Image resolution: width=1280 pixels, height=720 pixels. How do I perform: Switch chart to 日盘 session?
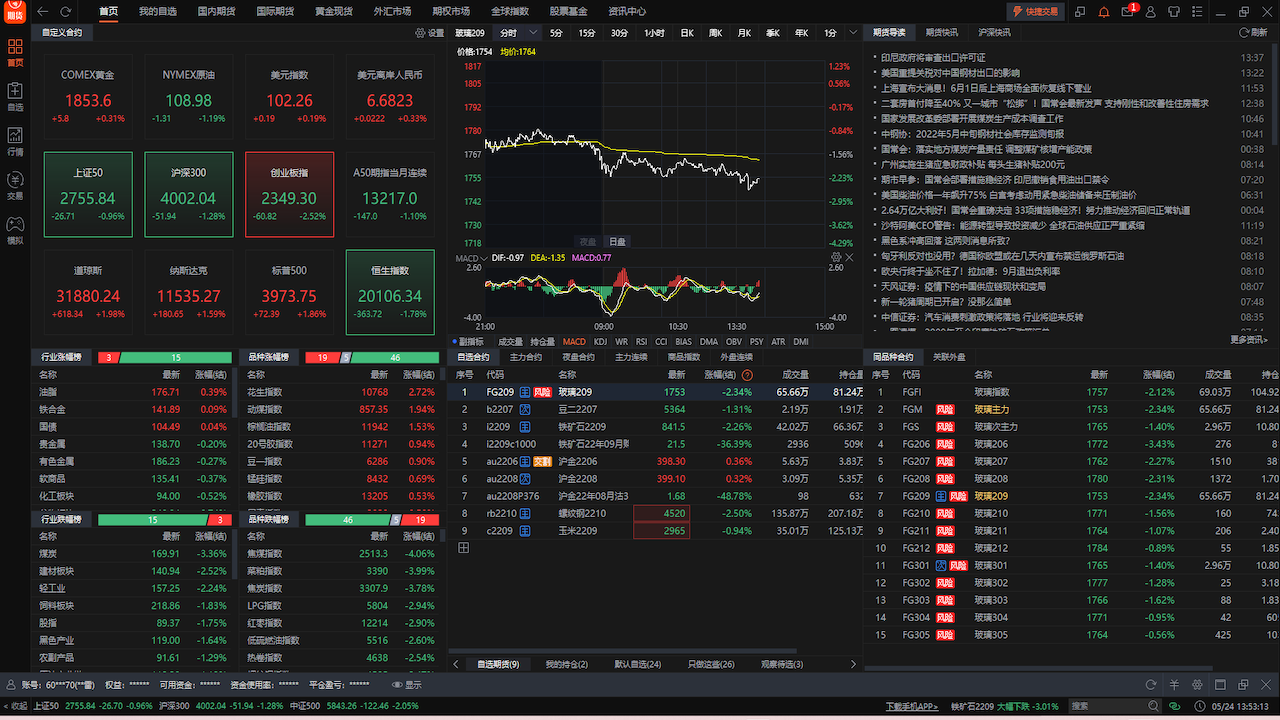tap(618, 242)
